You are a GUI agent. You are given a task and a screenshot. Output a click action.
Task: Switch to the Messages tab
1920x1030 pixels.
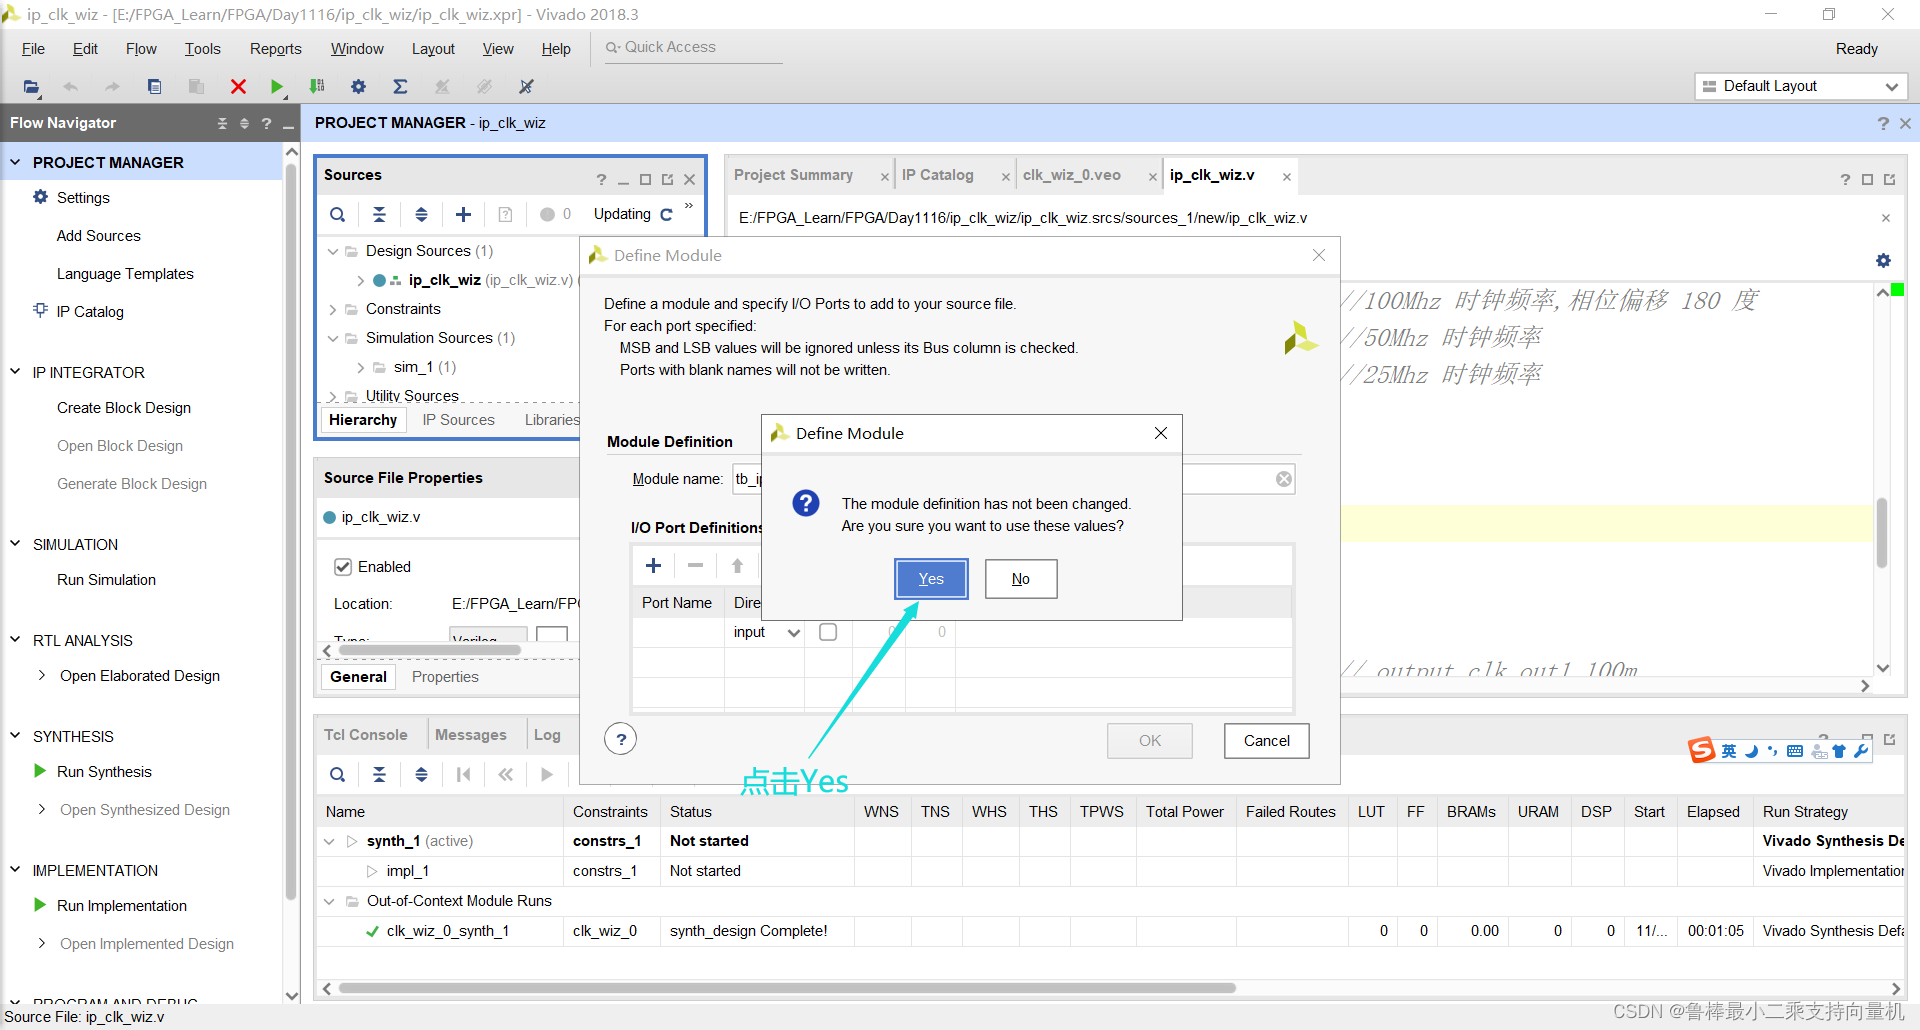[470, 735]
